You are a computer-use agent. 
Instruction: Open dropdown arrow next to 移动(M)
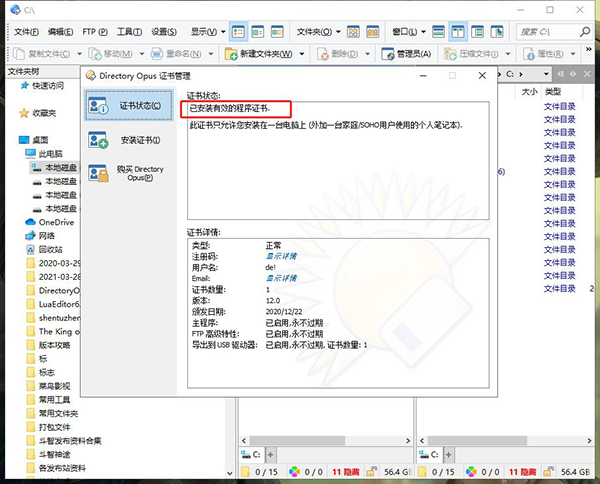tap(142, 54)
